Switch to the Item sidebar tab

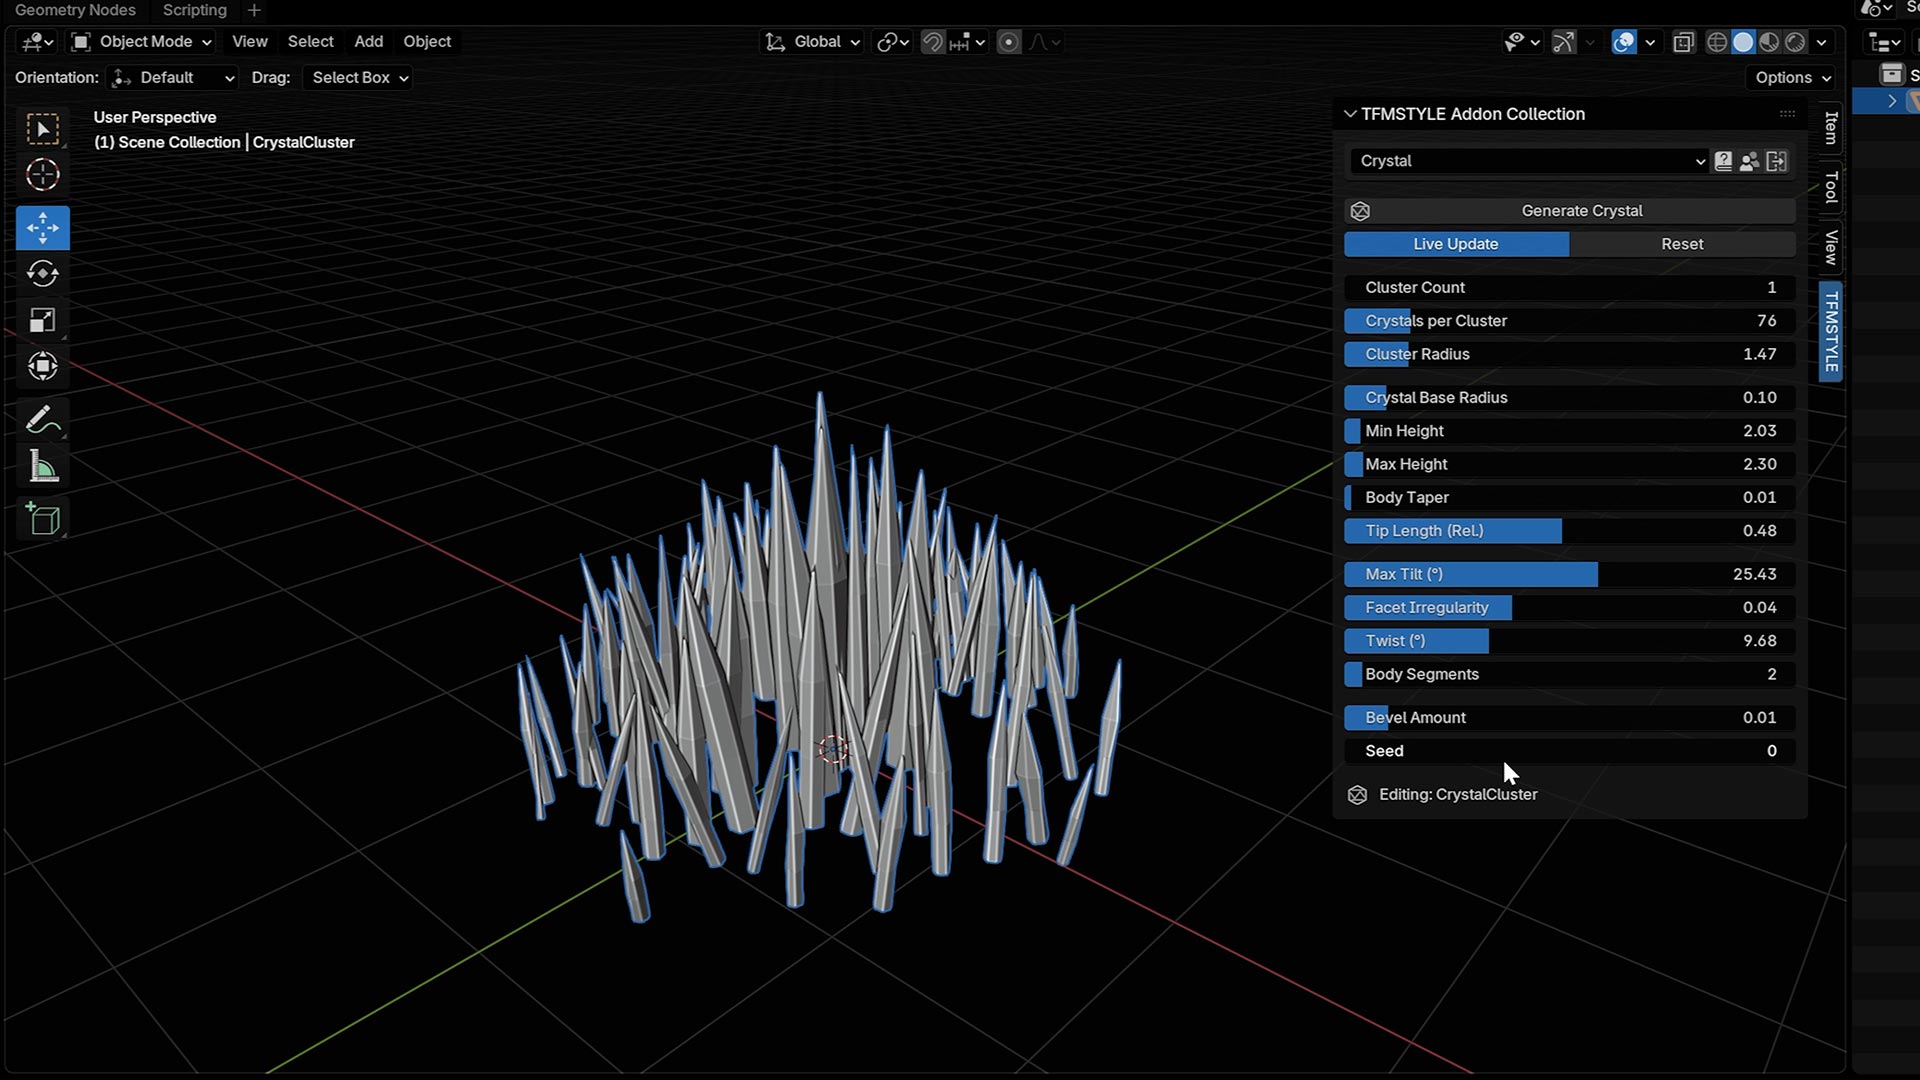1830,128
